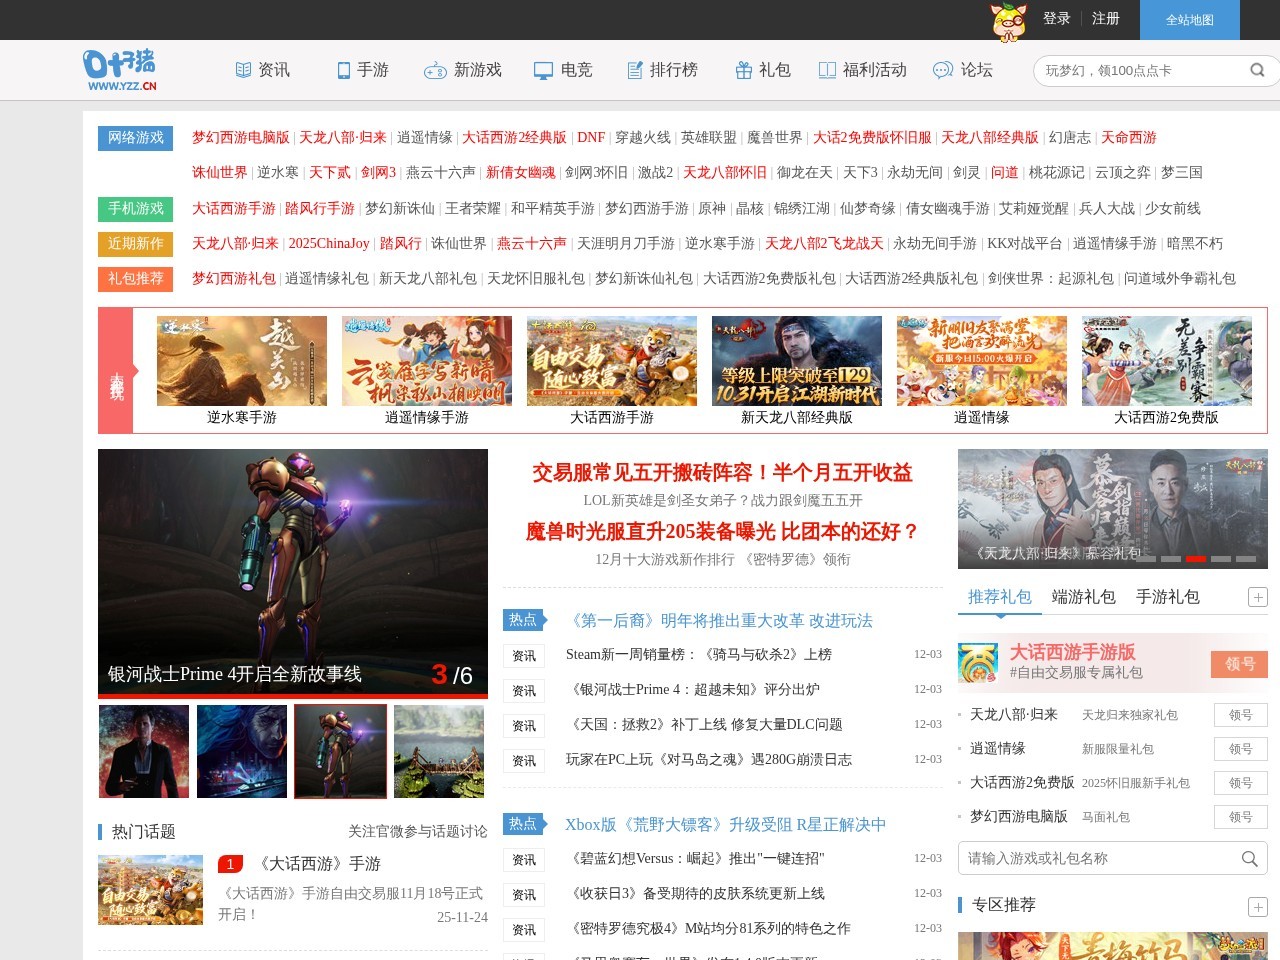Select the Samus thumbnail under the slideshow
The image size is (1280, 960).
click(340, 751)
